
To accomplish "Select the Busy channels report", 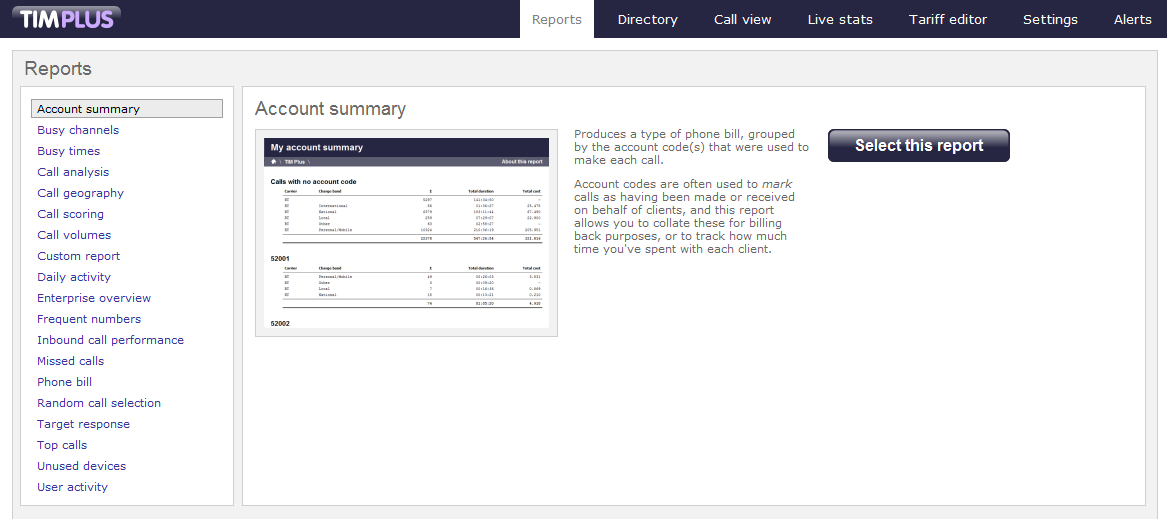I will pyautogui.click(x=78, y=130).
